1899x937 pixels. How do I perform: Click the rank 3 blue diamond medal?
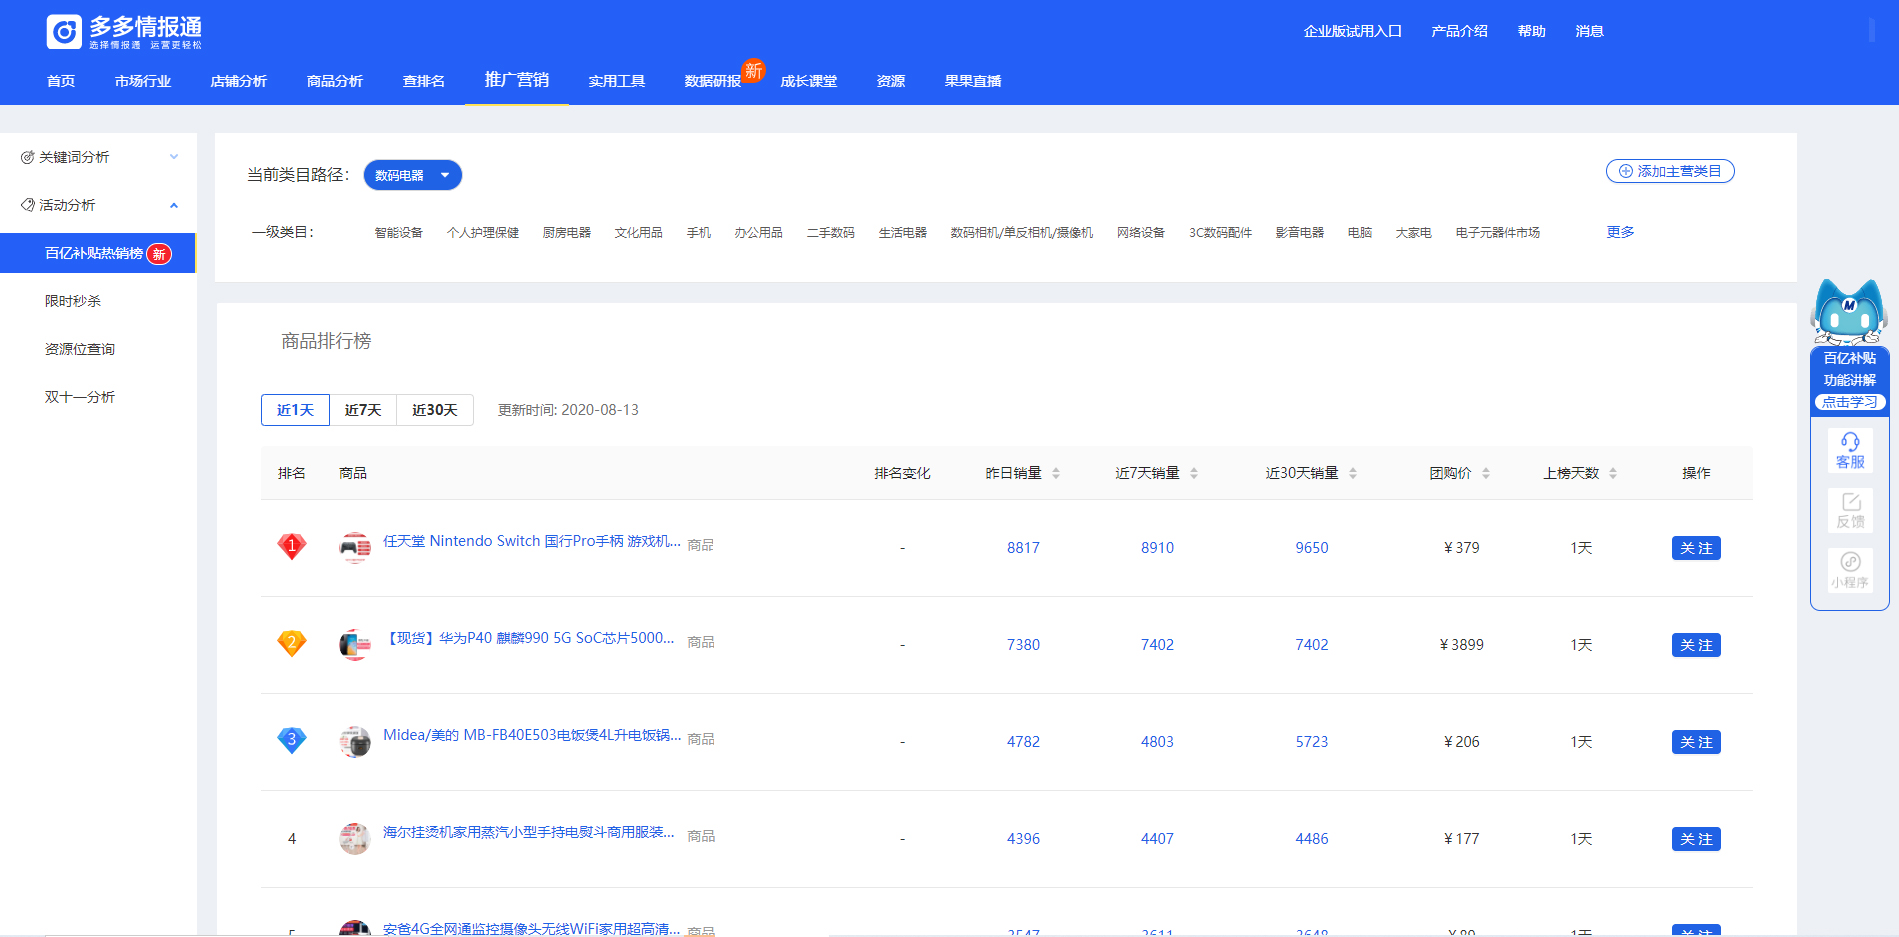pyautogui.click(x=292, y=740)
